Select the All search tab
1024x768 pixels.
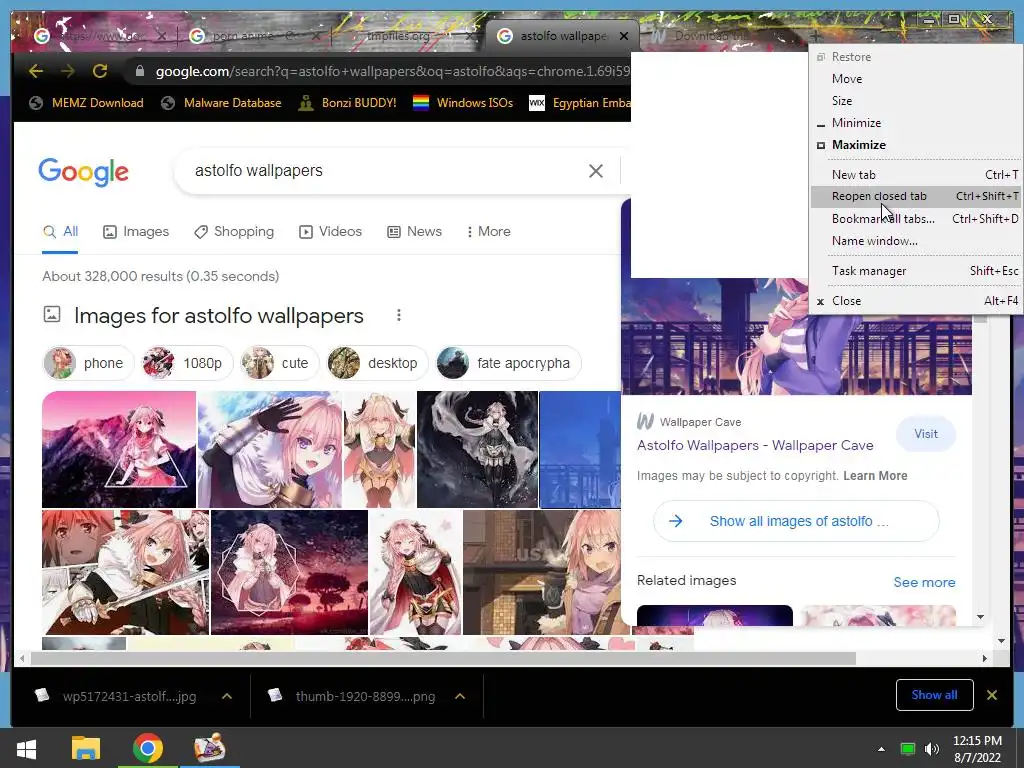(x=60, y=232)
